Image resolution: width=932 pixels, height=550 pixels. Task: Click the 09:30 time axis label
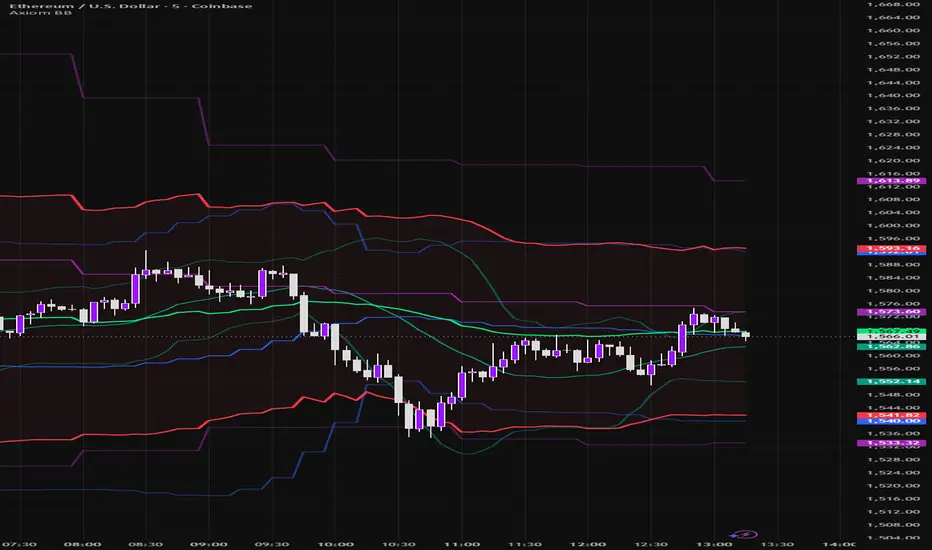pyautogui.click(x=272, y=544)
